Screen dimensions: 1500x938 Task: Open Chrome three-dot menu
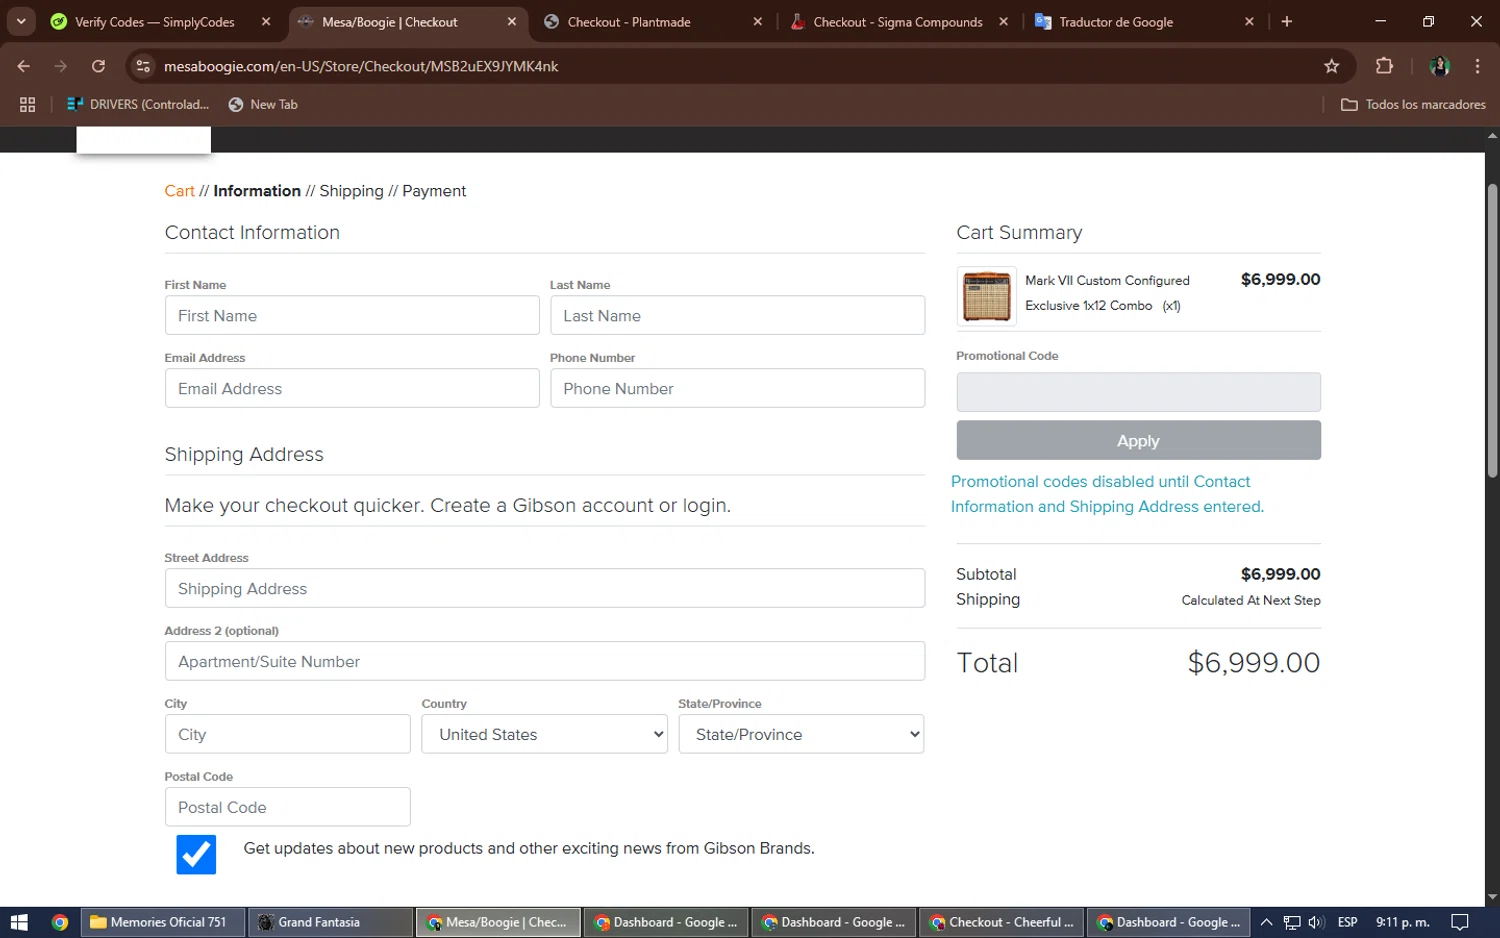pyautogui.click(x=1477, y=66)
